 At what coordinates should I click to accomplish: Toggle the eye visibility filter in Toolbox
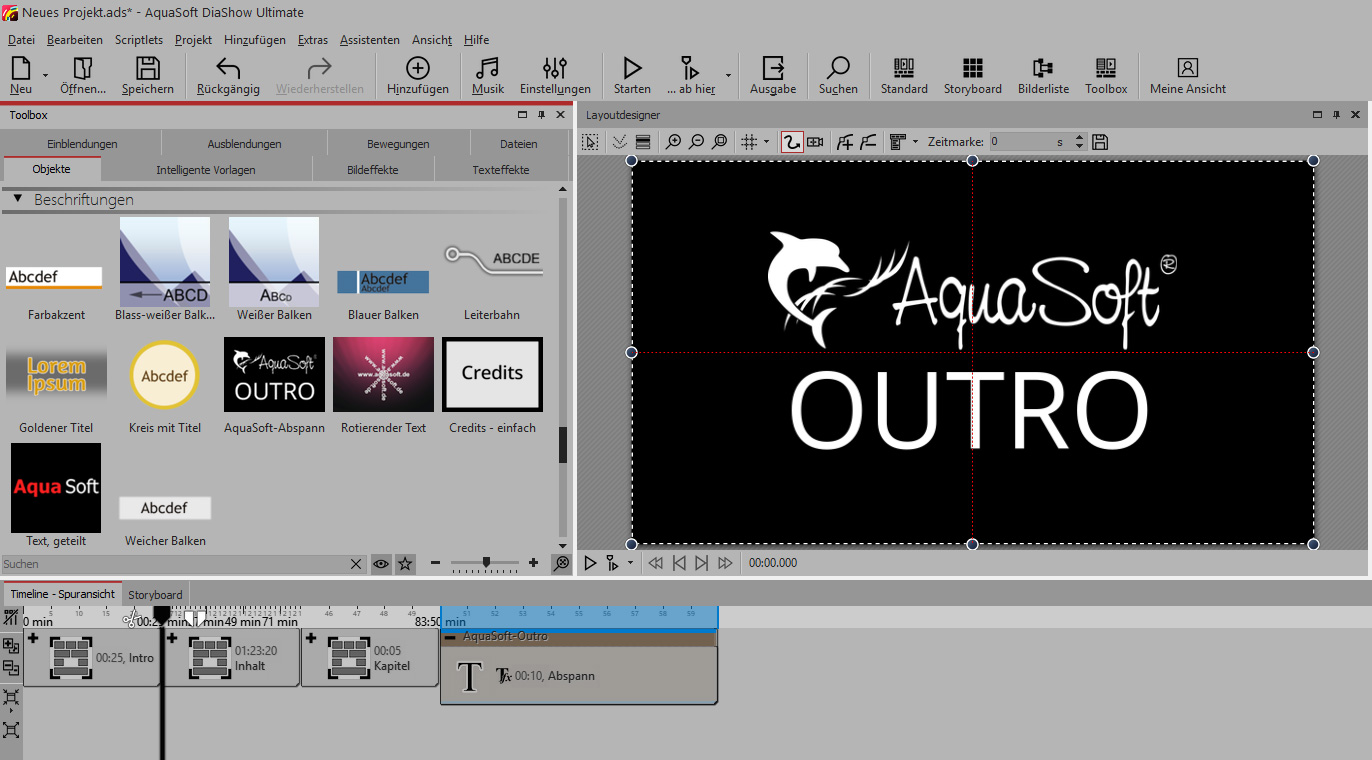pos(381,564)
